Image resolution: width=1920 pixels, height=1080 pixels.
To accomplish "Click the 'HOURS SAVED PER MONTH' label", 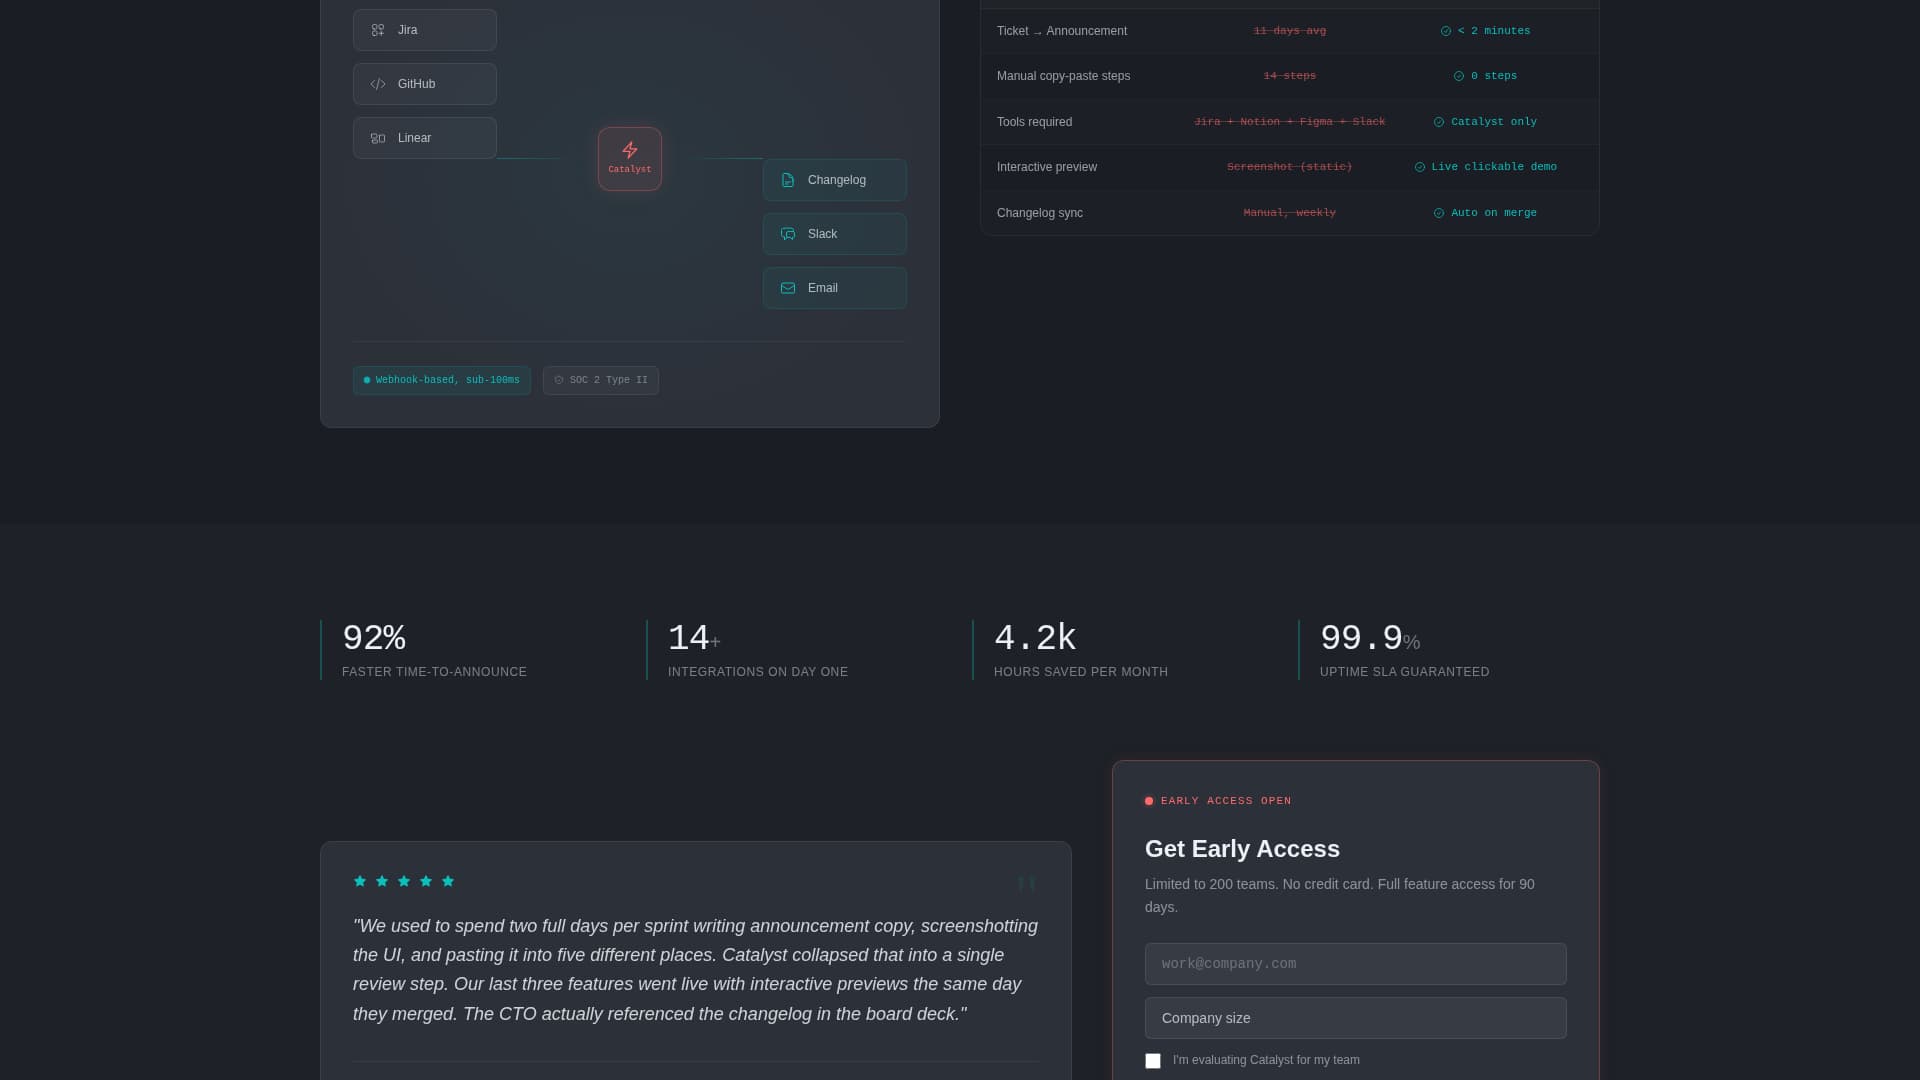I will (x=1081, y=672).
